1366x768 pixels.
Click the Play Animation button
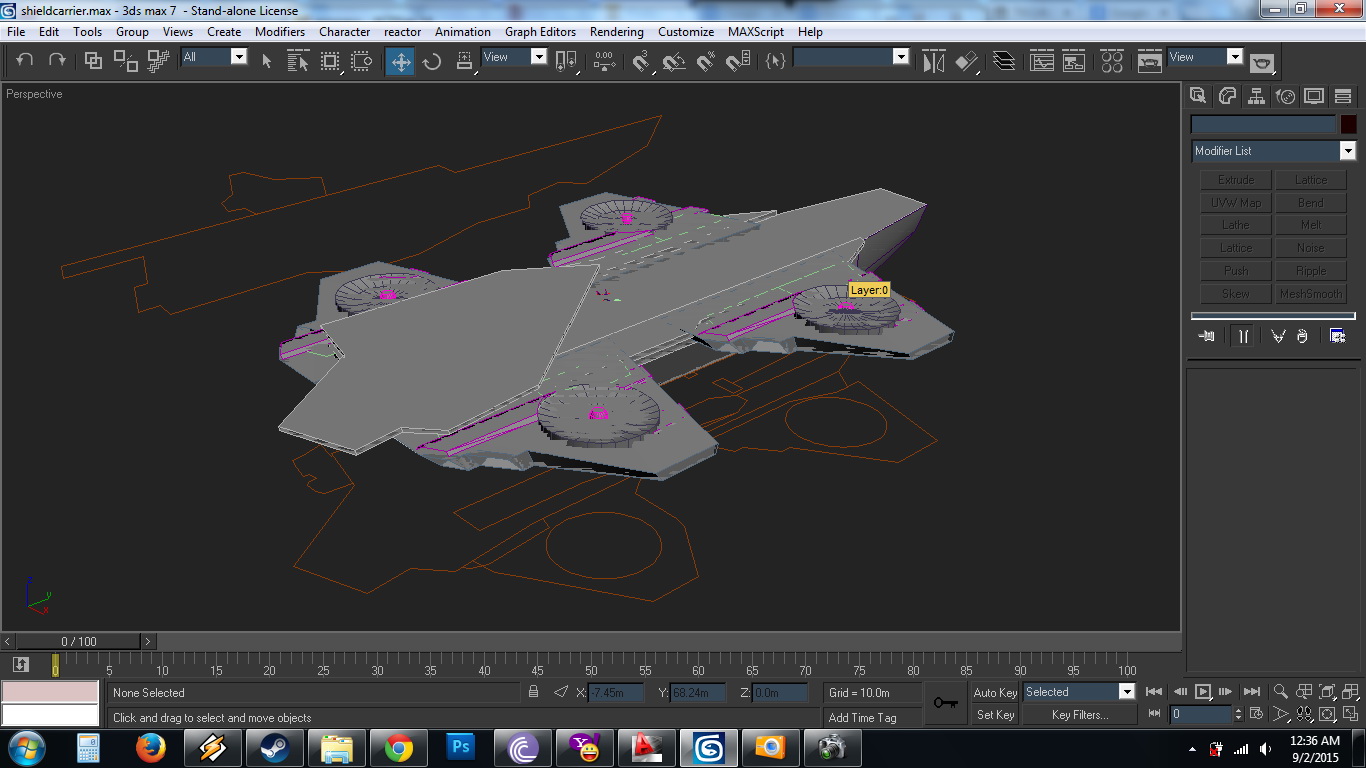coord(1203,692)
